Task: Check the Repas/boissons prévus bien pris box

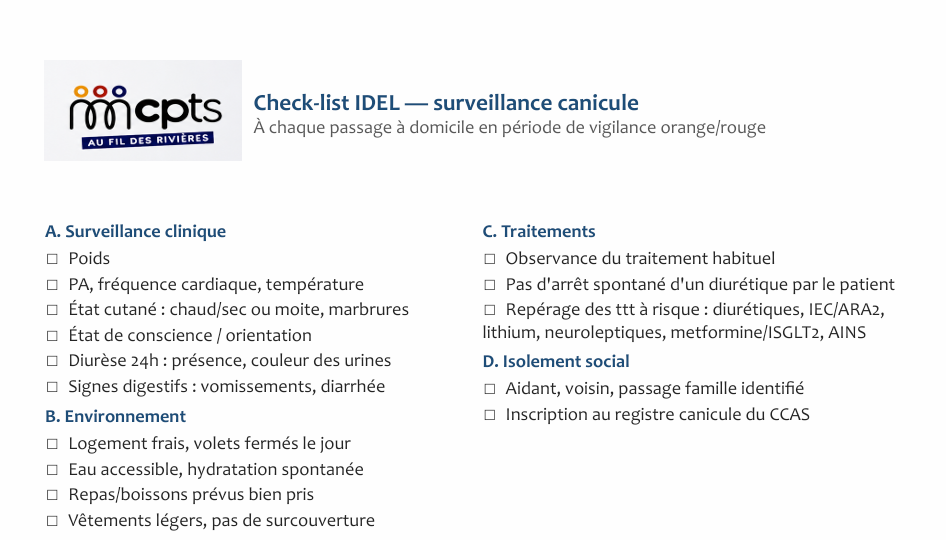Action: click(x=52, y=495)
